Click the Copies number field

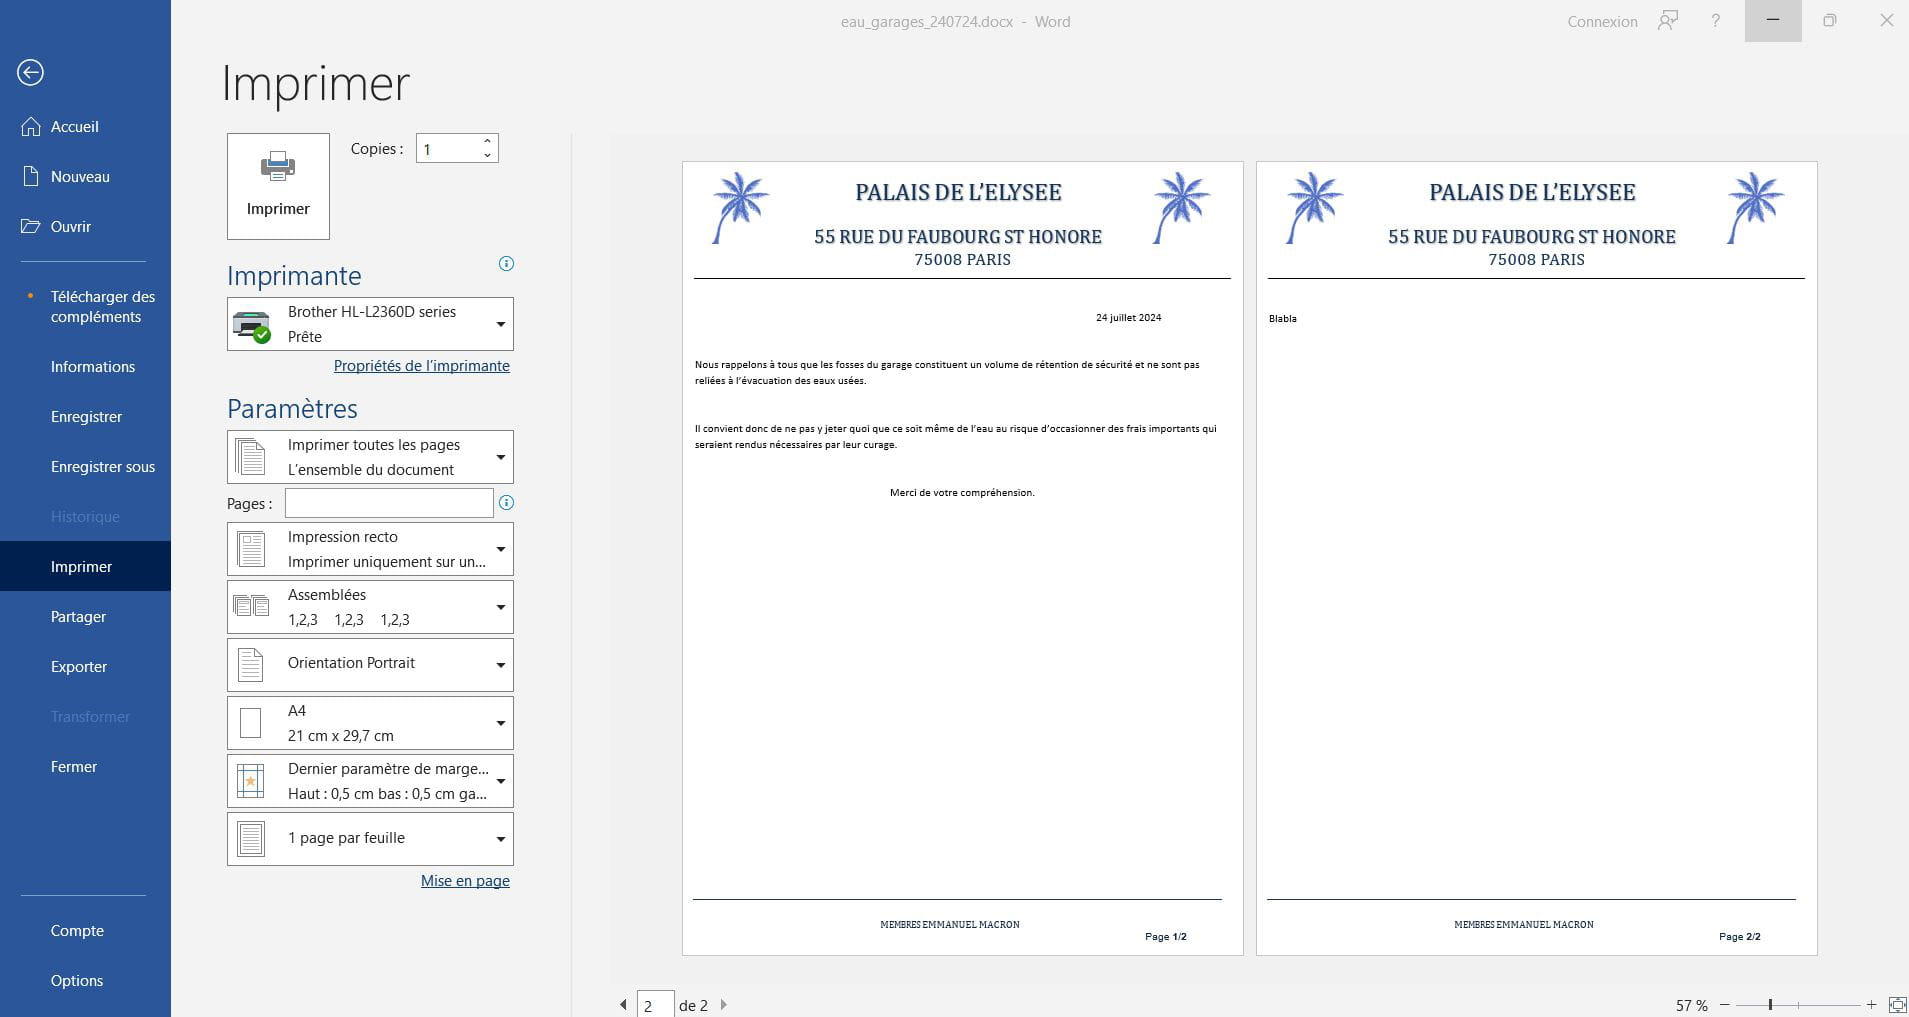[448, 149]
